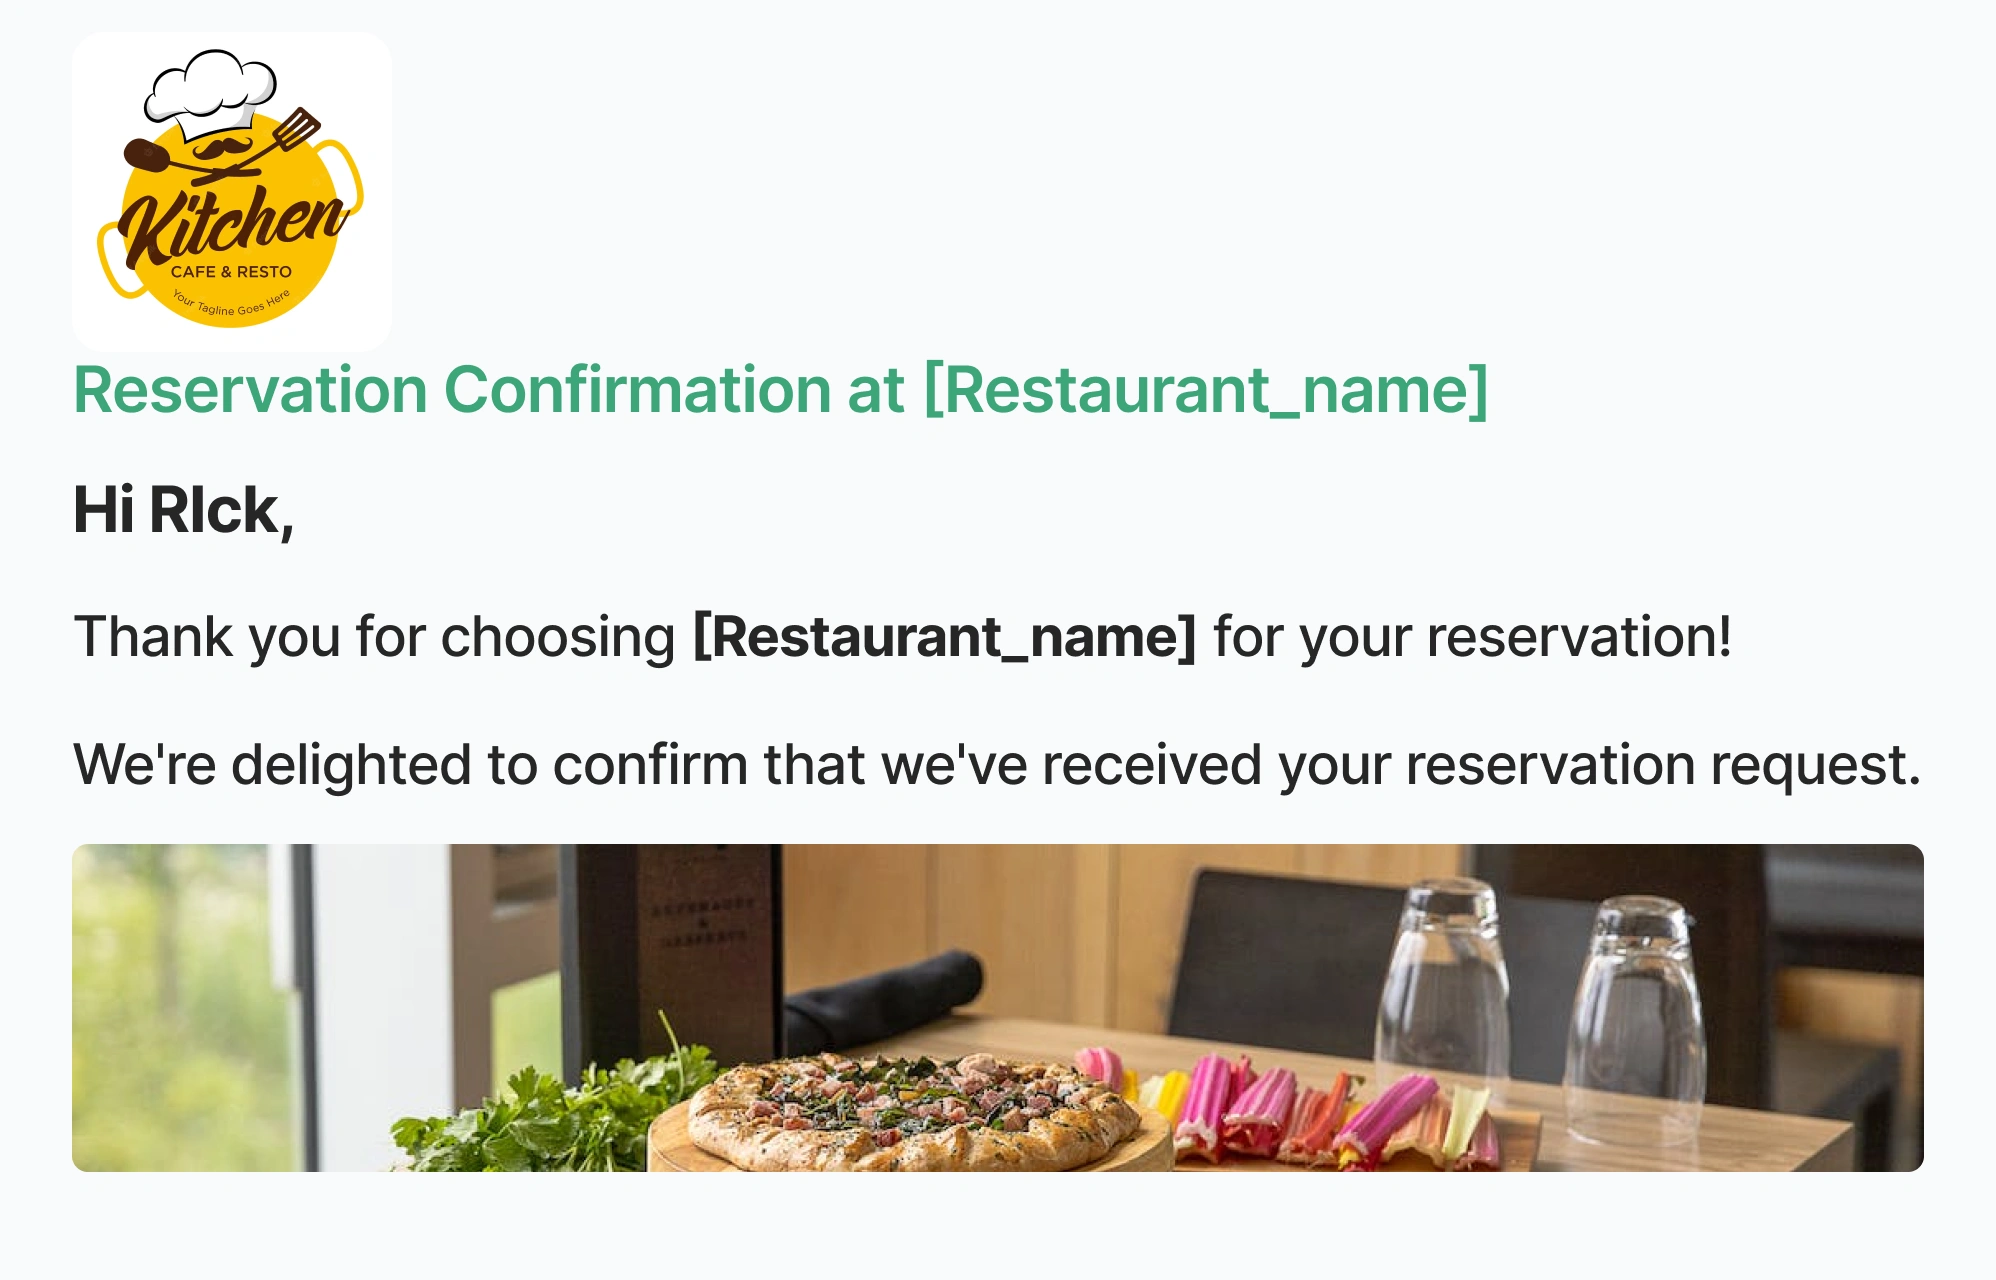1996x1280 pixels.
Task: Click the 'Thank you for choosing' text
Action: tap(375, 637)
